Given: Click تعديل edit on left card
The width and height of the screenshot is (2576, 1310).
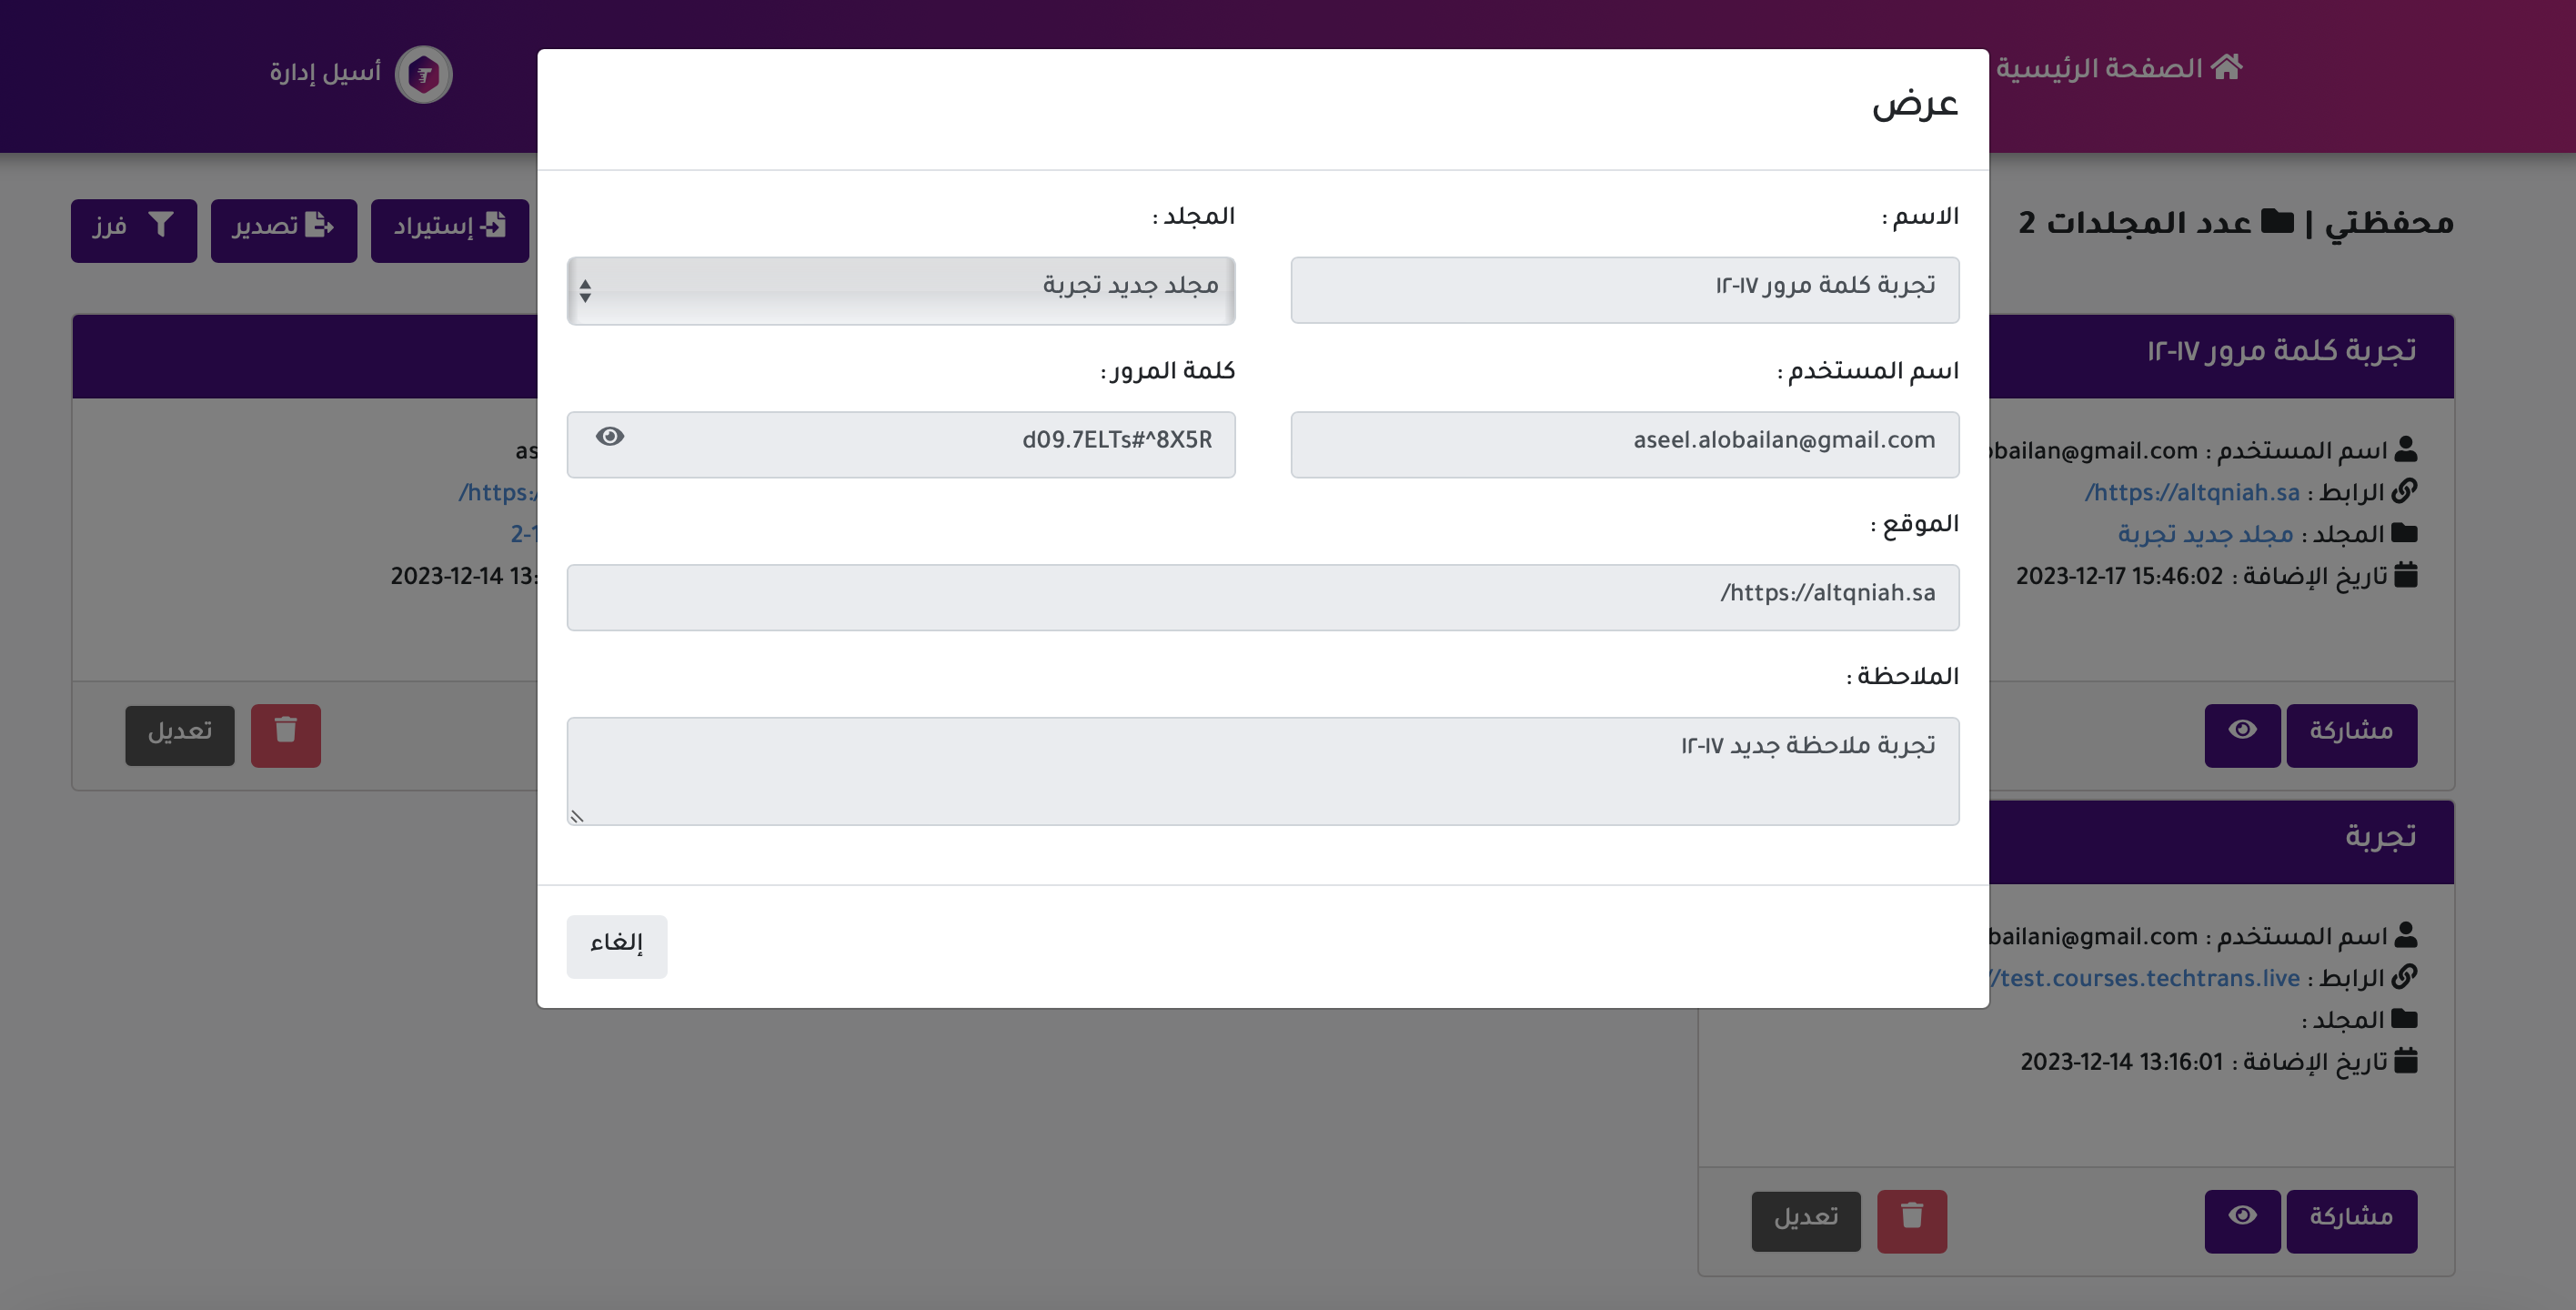Looking at the screenshot, I should (179, 735).
